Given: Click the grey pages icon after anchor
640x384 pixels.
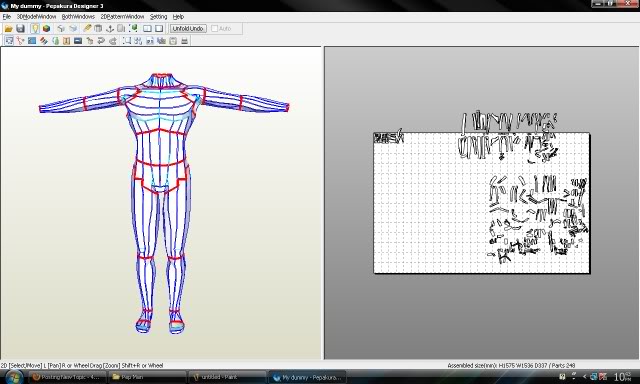Looking at the screenshot, I should (x=121, y=29).
